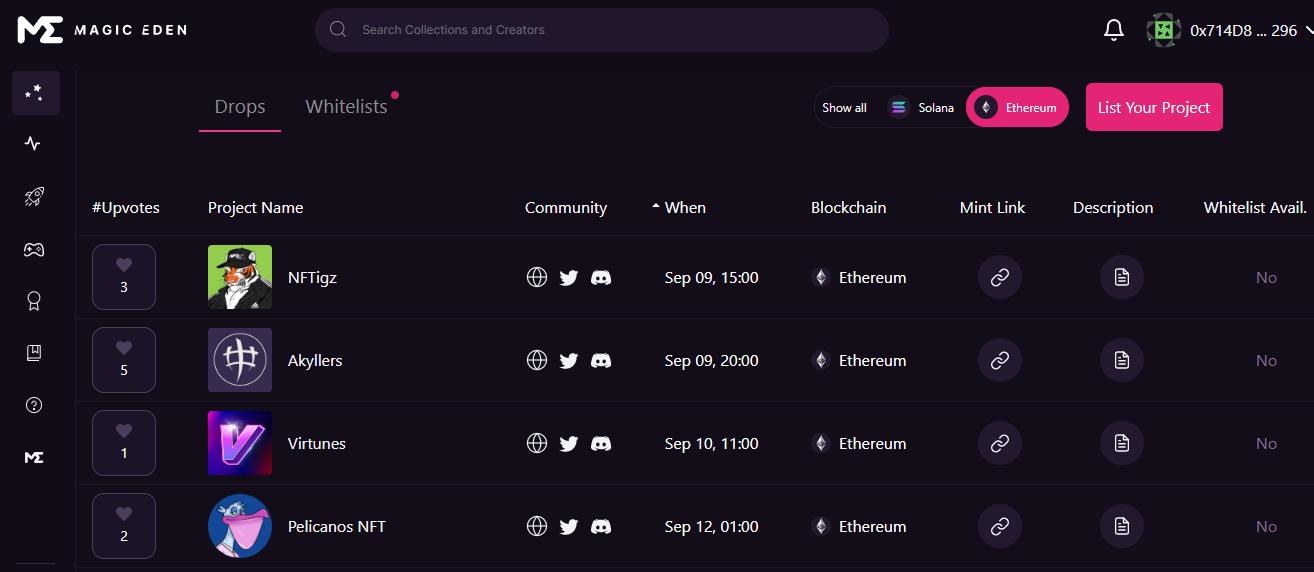The width and height of the screenshot is (1314, 572).
Task: Open the Pelicanos NFT project name link
Action: 336,527
